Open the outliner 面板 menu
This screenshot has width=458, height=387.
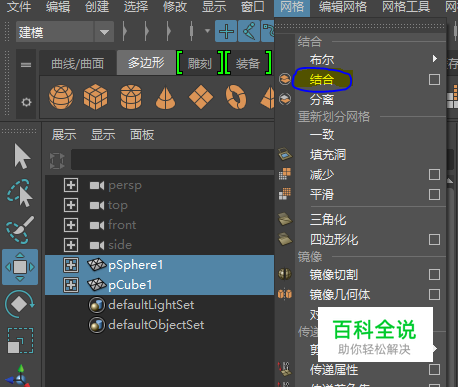pos(142,135)
